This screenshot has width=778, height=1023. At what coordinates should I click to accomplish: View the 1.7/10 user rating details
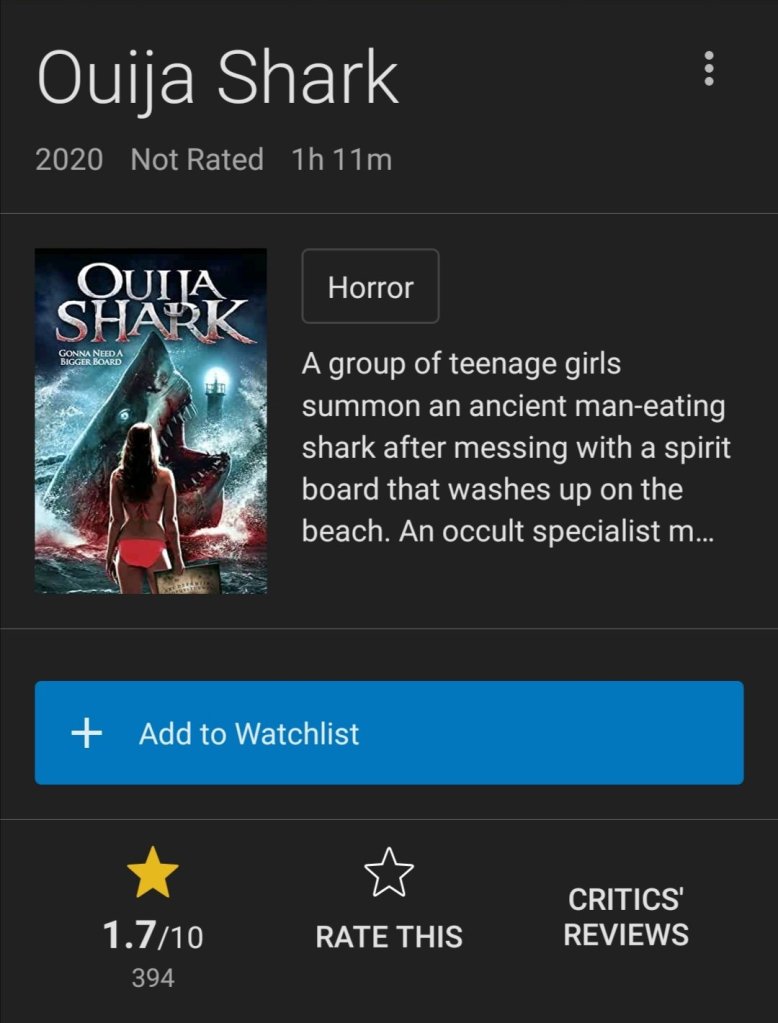(x=153, y=937)
